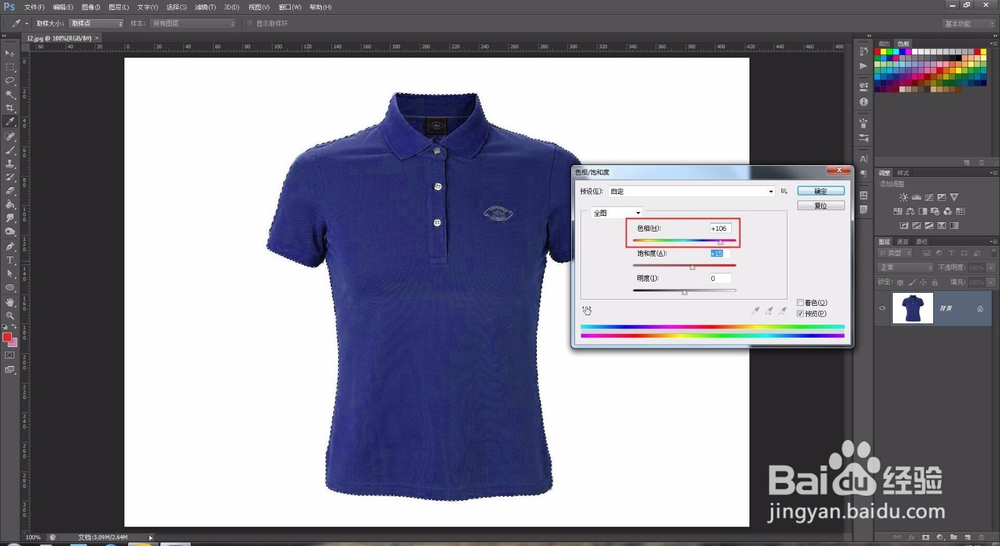Image resolution: width=1000 pixels, height=546 pixels.
Task: Click the Hue slider handle
Action: click(x=721, y=242)
